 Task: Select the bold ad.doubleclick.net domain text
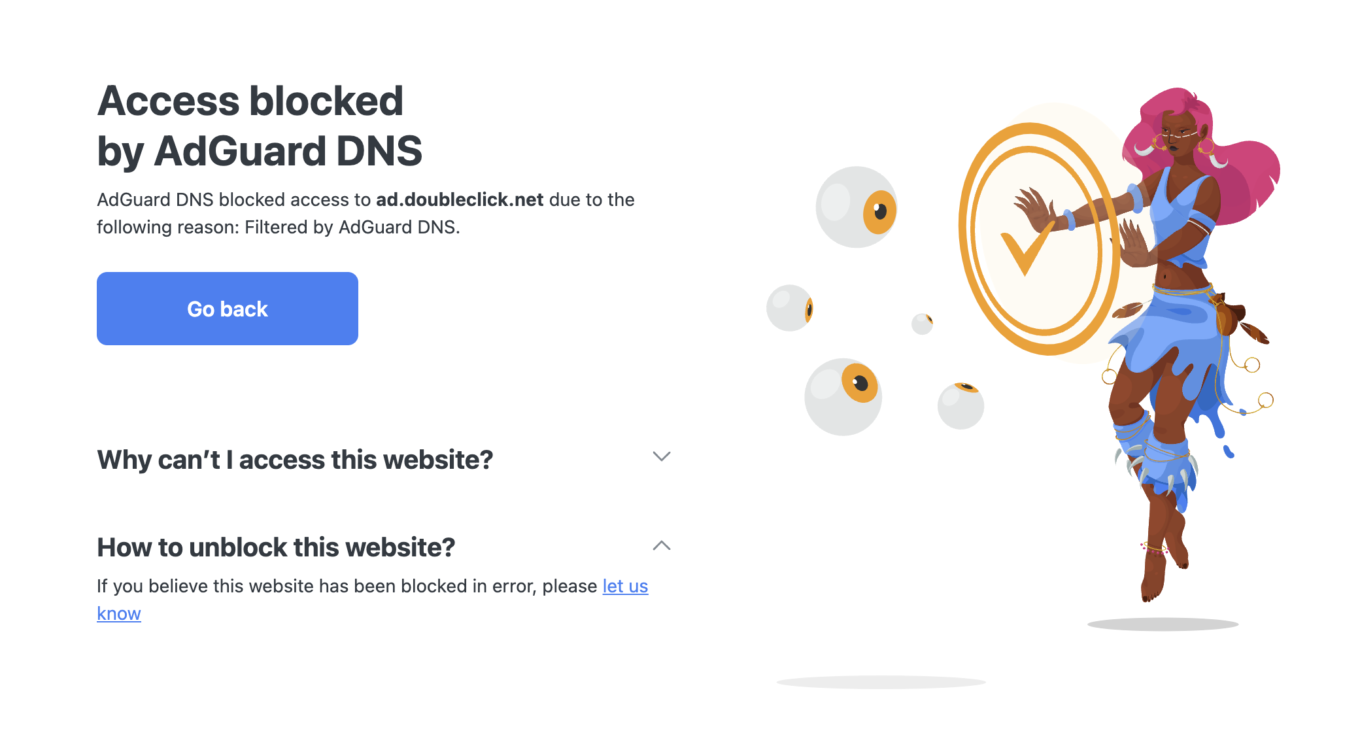point(459,199)
